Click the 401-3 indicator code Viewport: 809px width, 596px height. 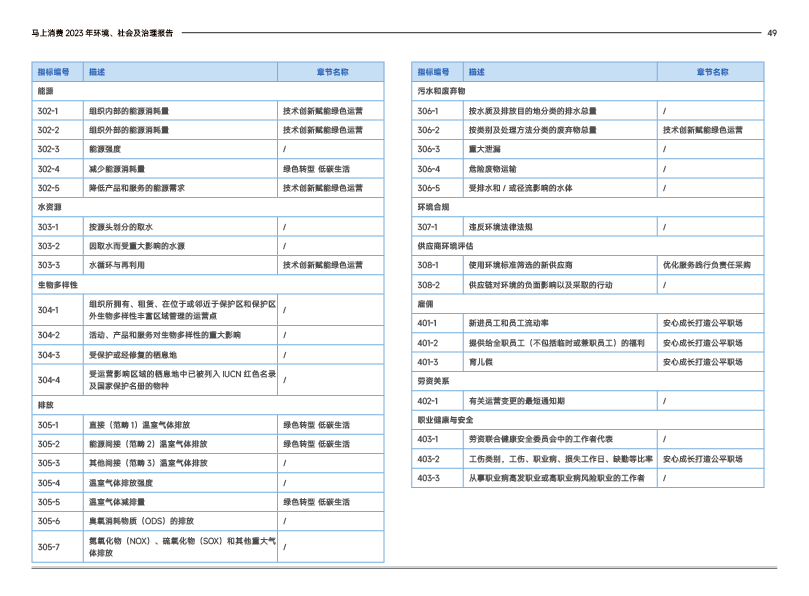pos(428,362)
